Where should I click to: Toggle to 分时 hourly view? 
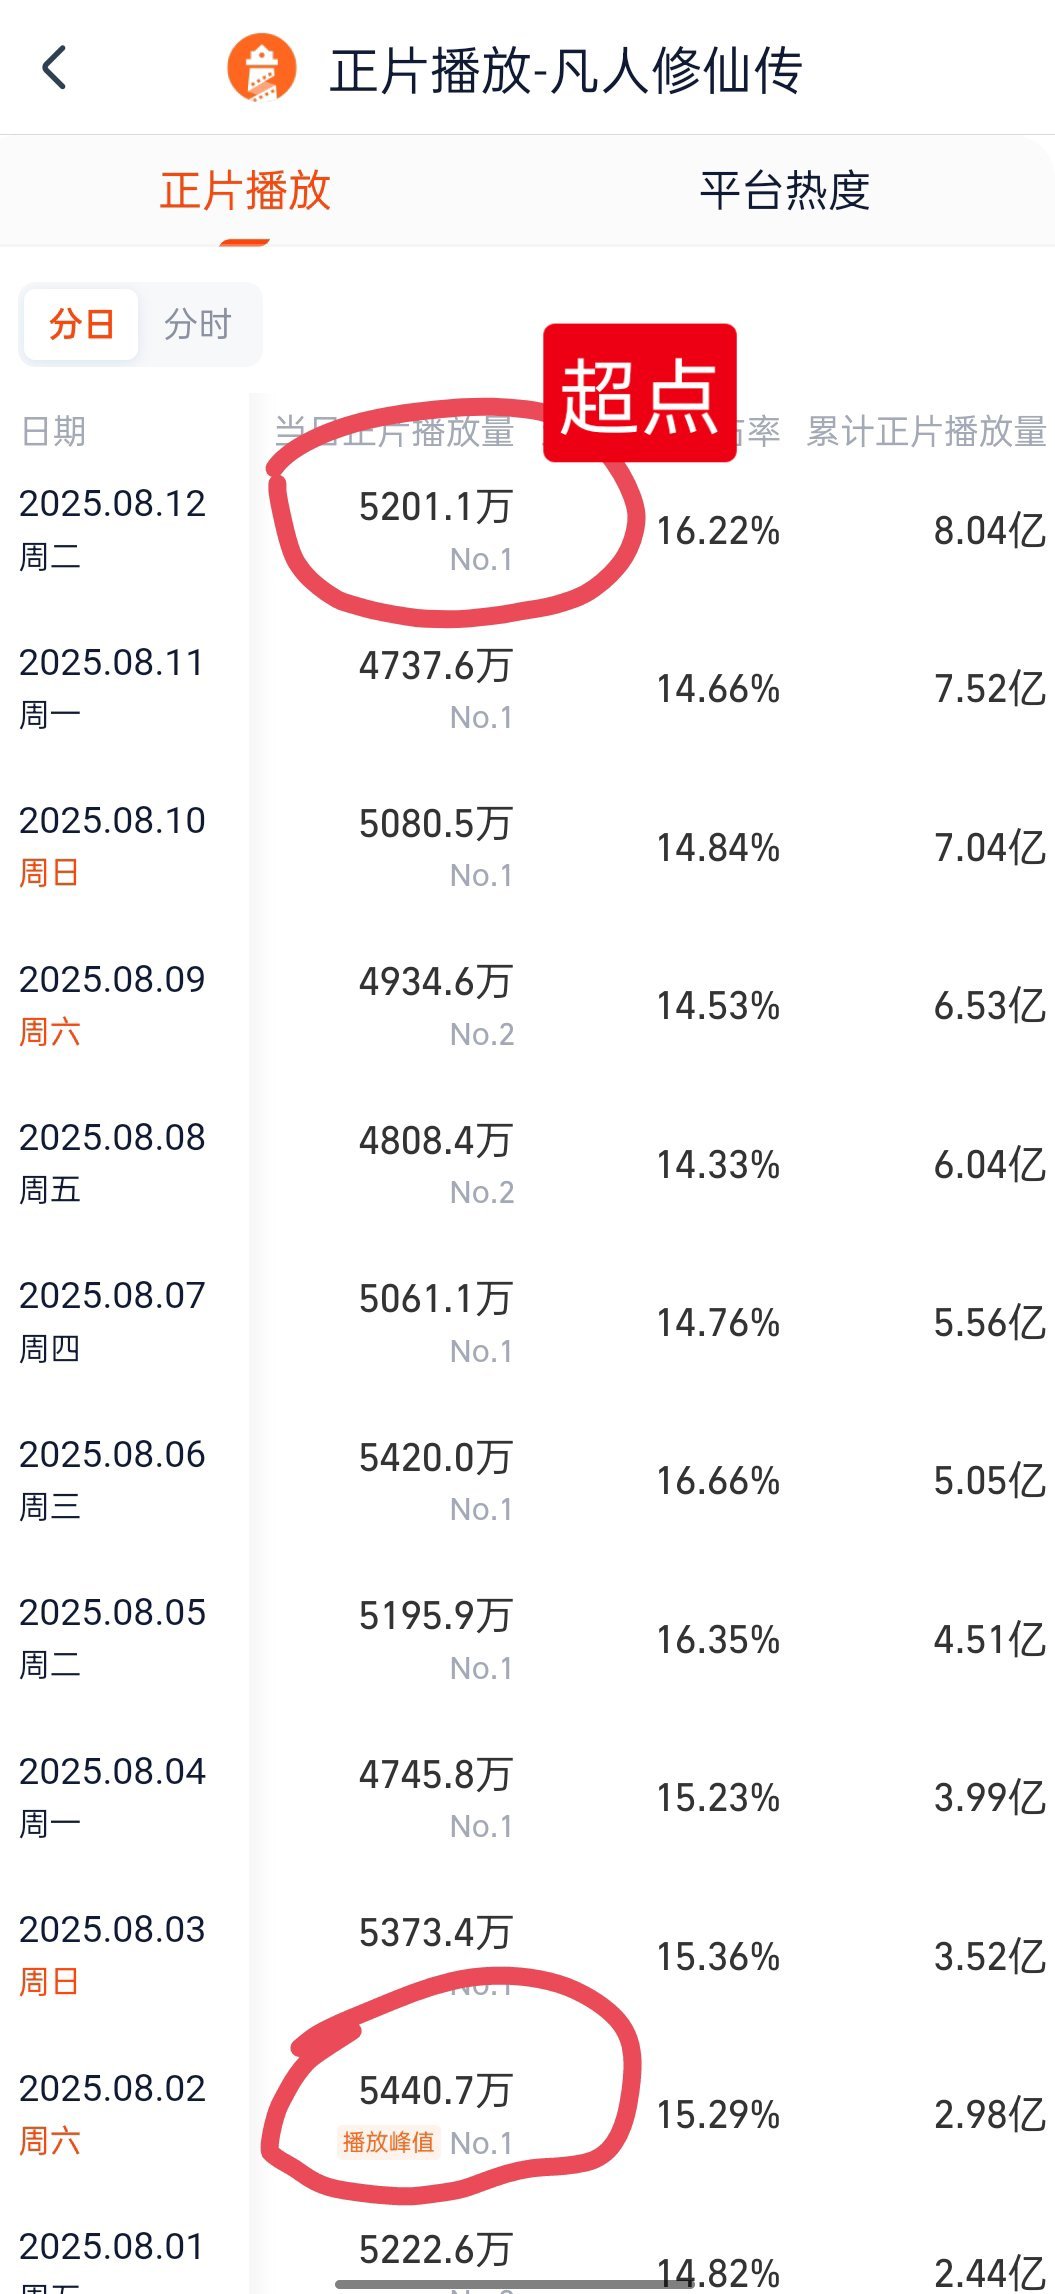(198, 324)
